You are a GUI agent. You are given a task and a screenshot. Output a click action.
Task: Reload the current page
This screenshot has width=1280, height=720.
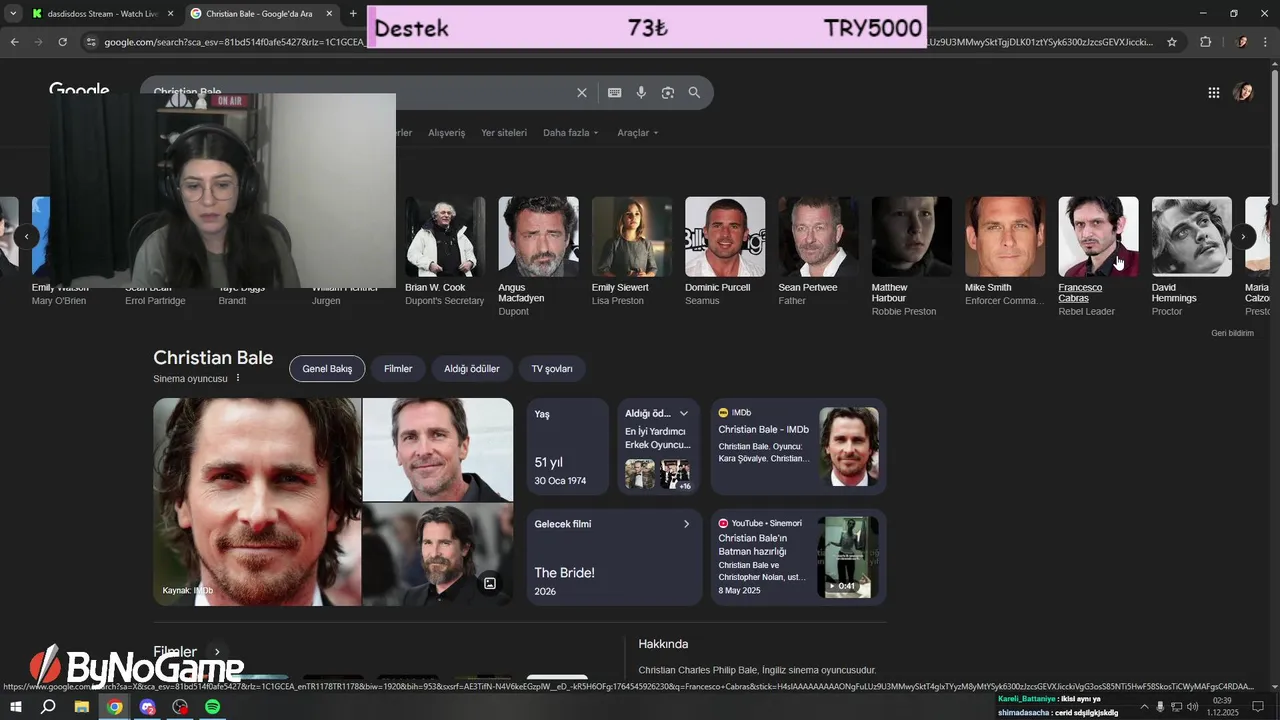click(62, 42)
